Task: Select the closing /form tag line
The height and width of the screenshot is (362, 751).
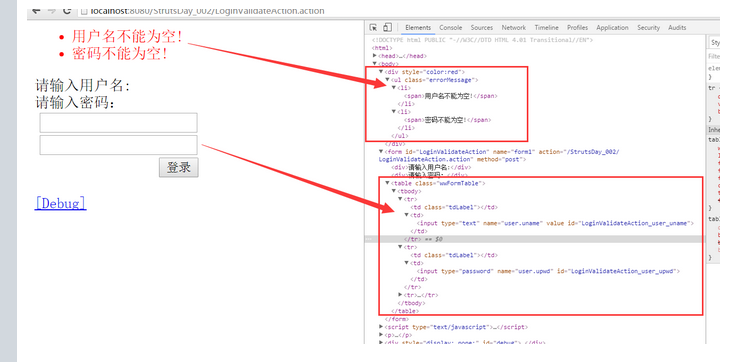Action: pyautogui.click(x=397, y=319)
